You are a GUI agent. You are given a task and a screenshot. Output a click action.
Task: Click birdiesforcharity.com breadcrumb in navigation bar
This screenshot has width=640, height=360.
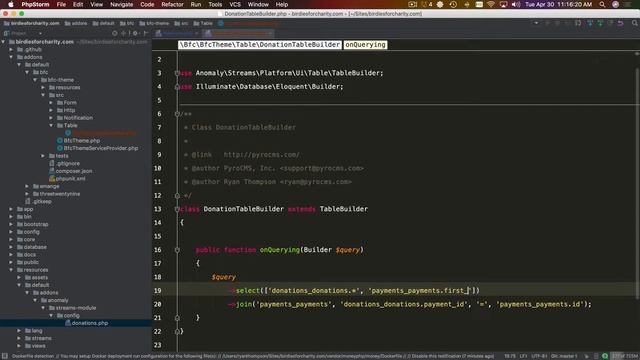pos(32,23)
